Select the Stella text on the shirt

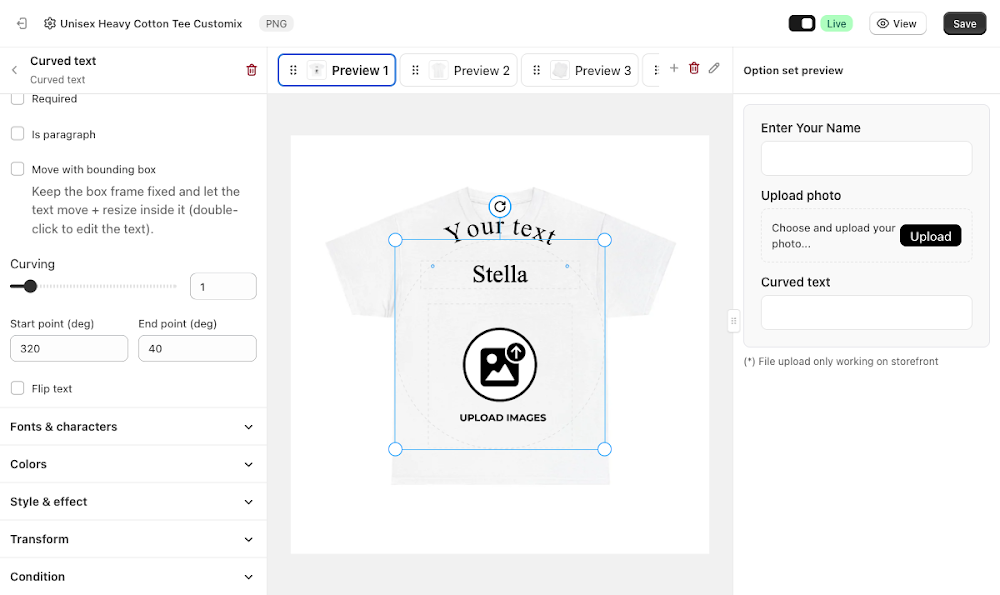tap(500, 274)
